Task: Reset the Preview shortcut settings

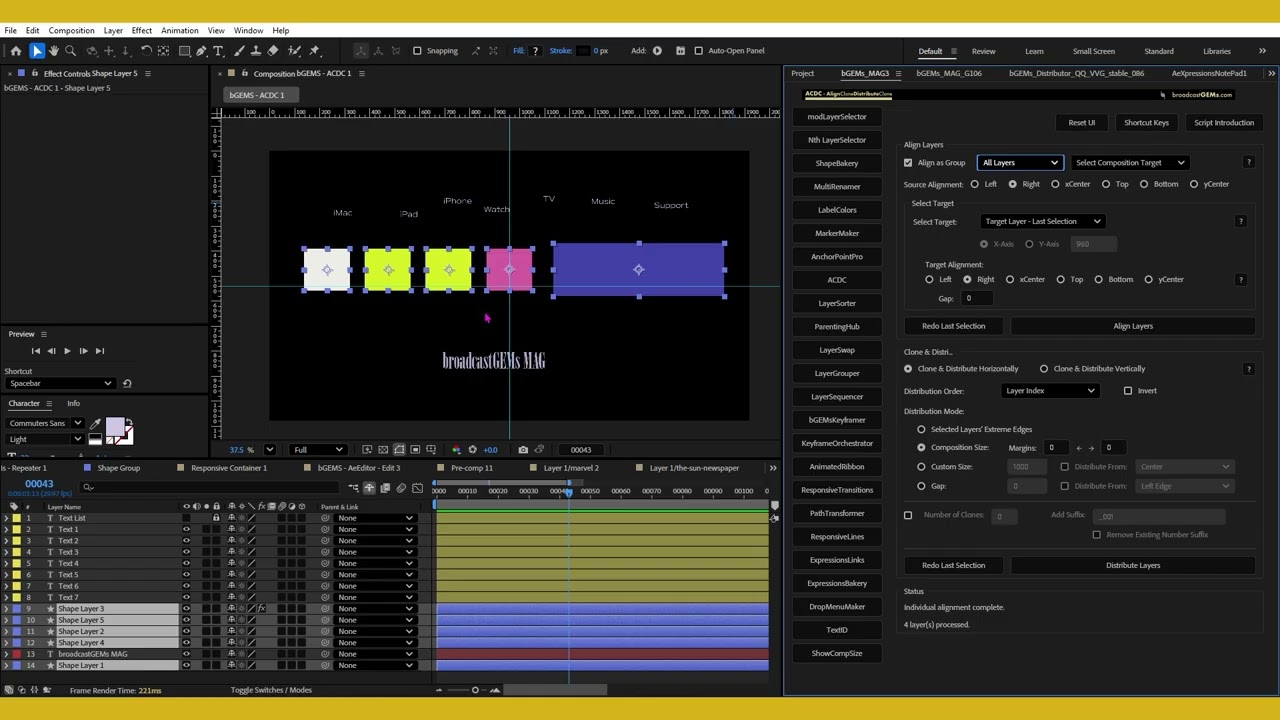Action: [126, 383]
